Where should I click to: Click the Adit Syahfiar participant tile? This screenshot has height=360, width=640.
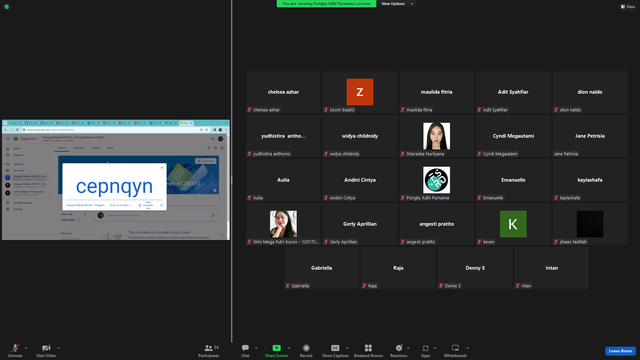coord(513,92)
